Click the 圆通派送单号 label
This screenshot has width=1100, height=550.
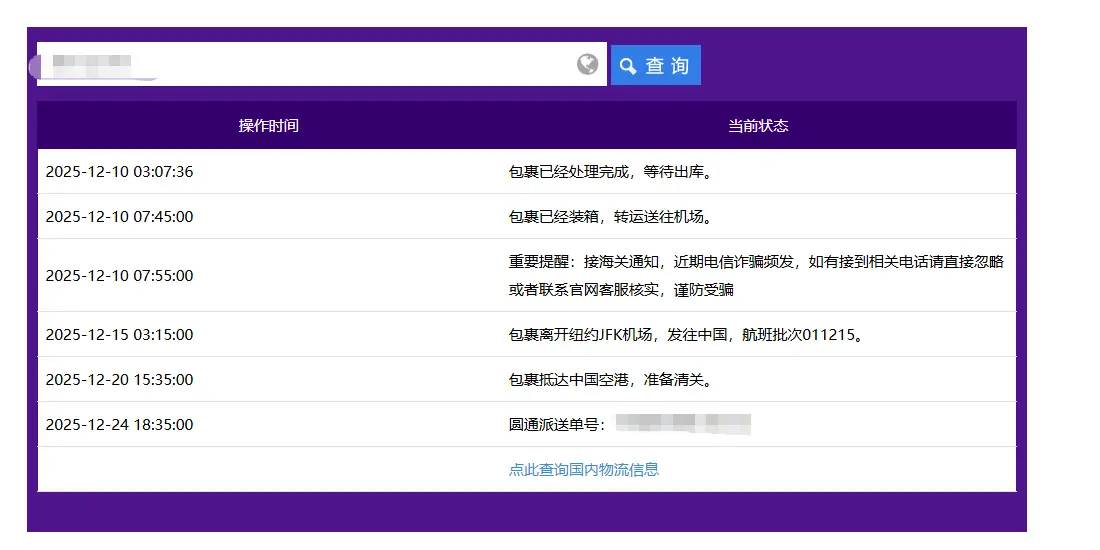(556, 424)
